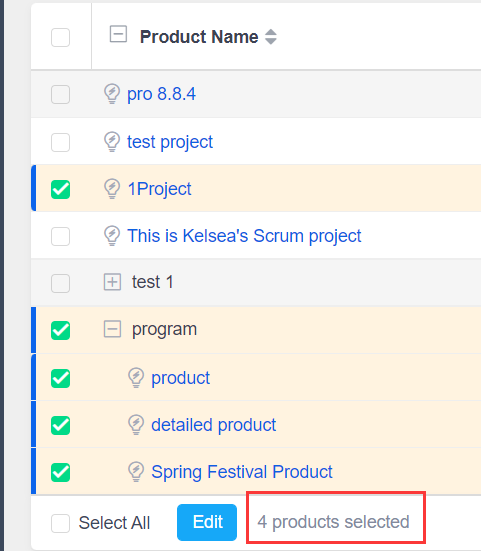Open the detailed product link
The height and width of the screenshot is (551, 481).
click(x=214, y=425)
